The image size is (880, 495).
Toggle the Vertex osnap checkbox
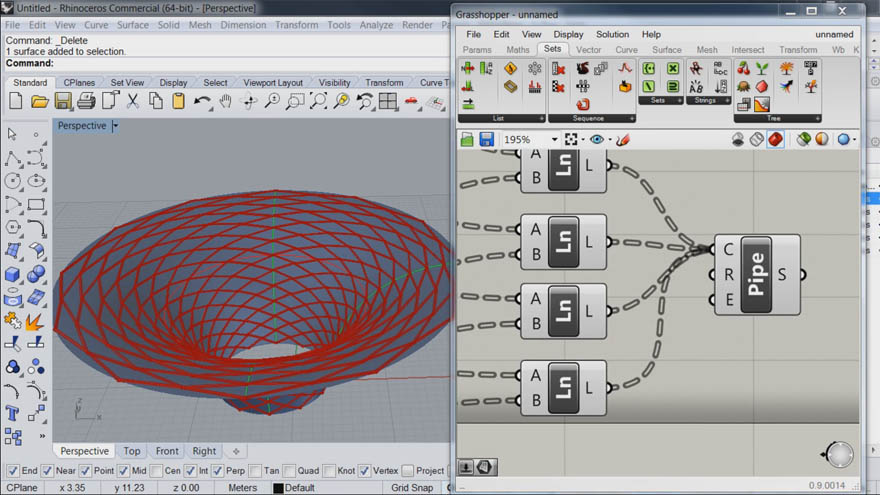point(364,471)
